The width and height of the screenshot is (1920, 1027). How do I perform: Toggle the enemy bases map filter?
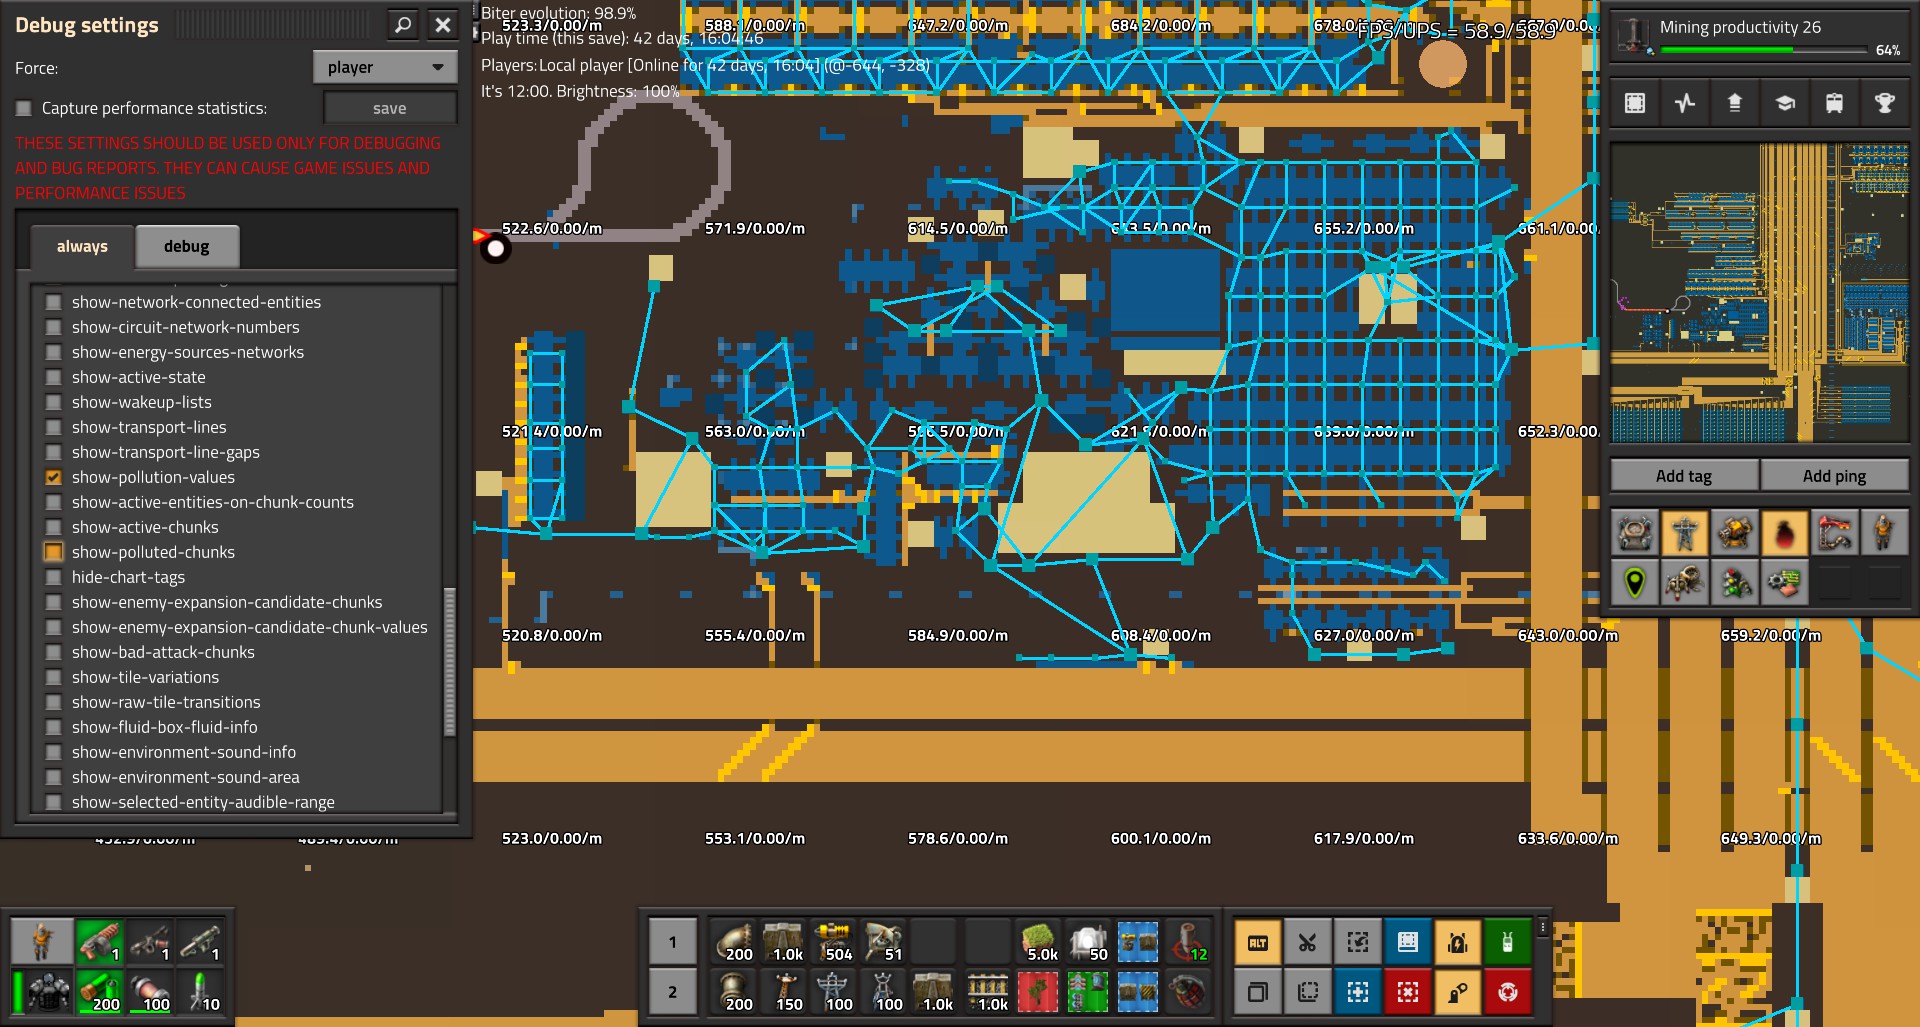1685,582
